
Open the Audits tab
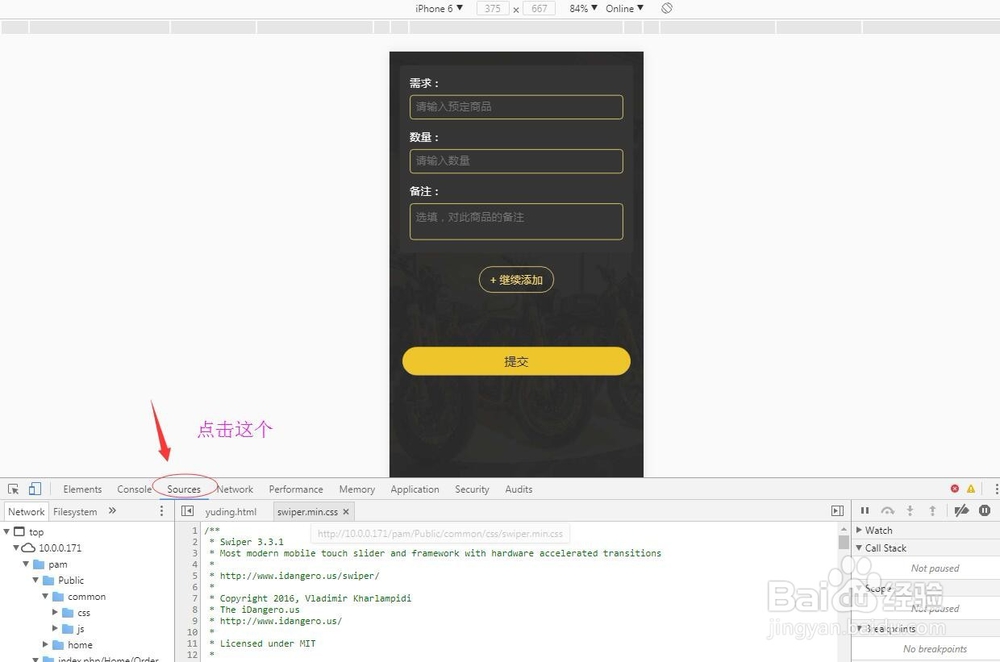(x=518, y=489)
